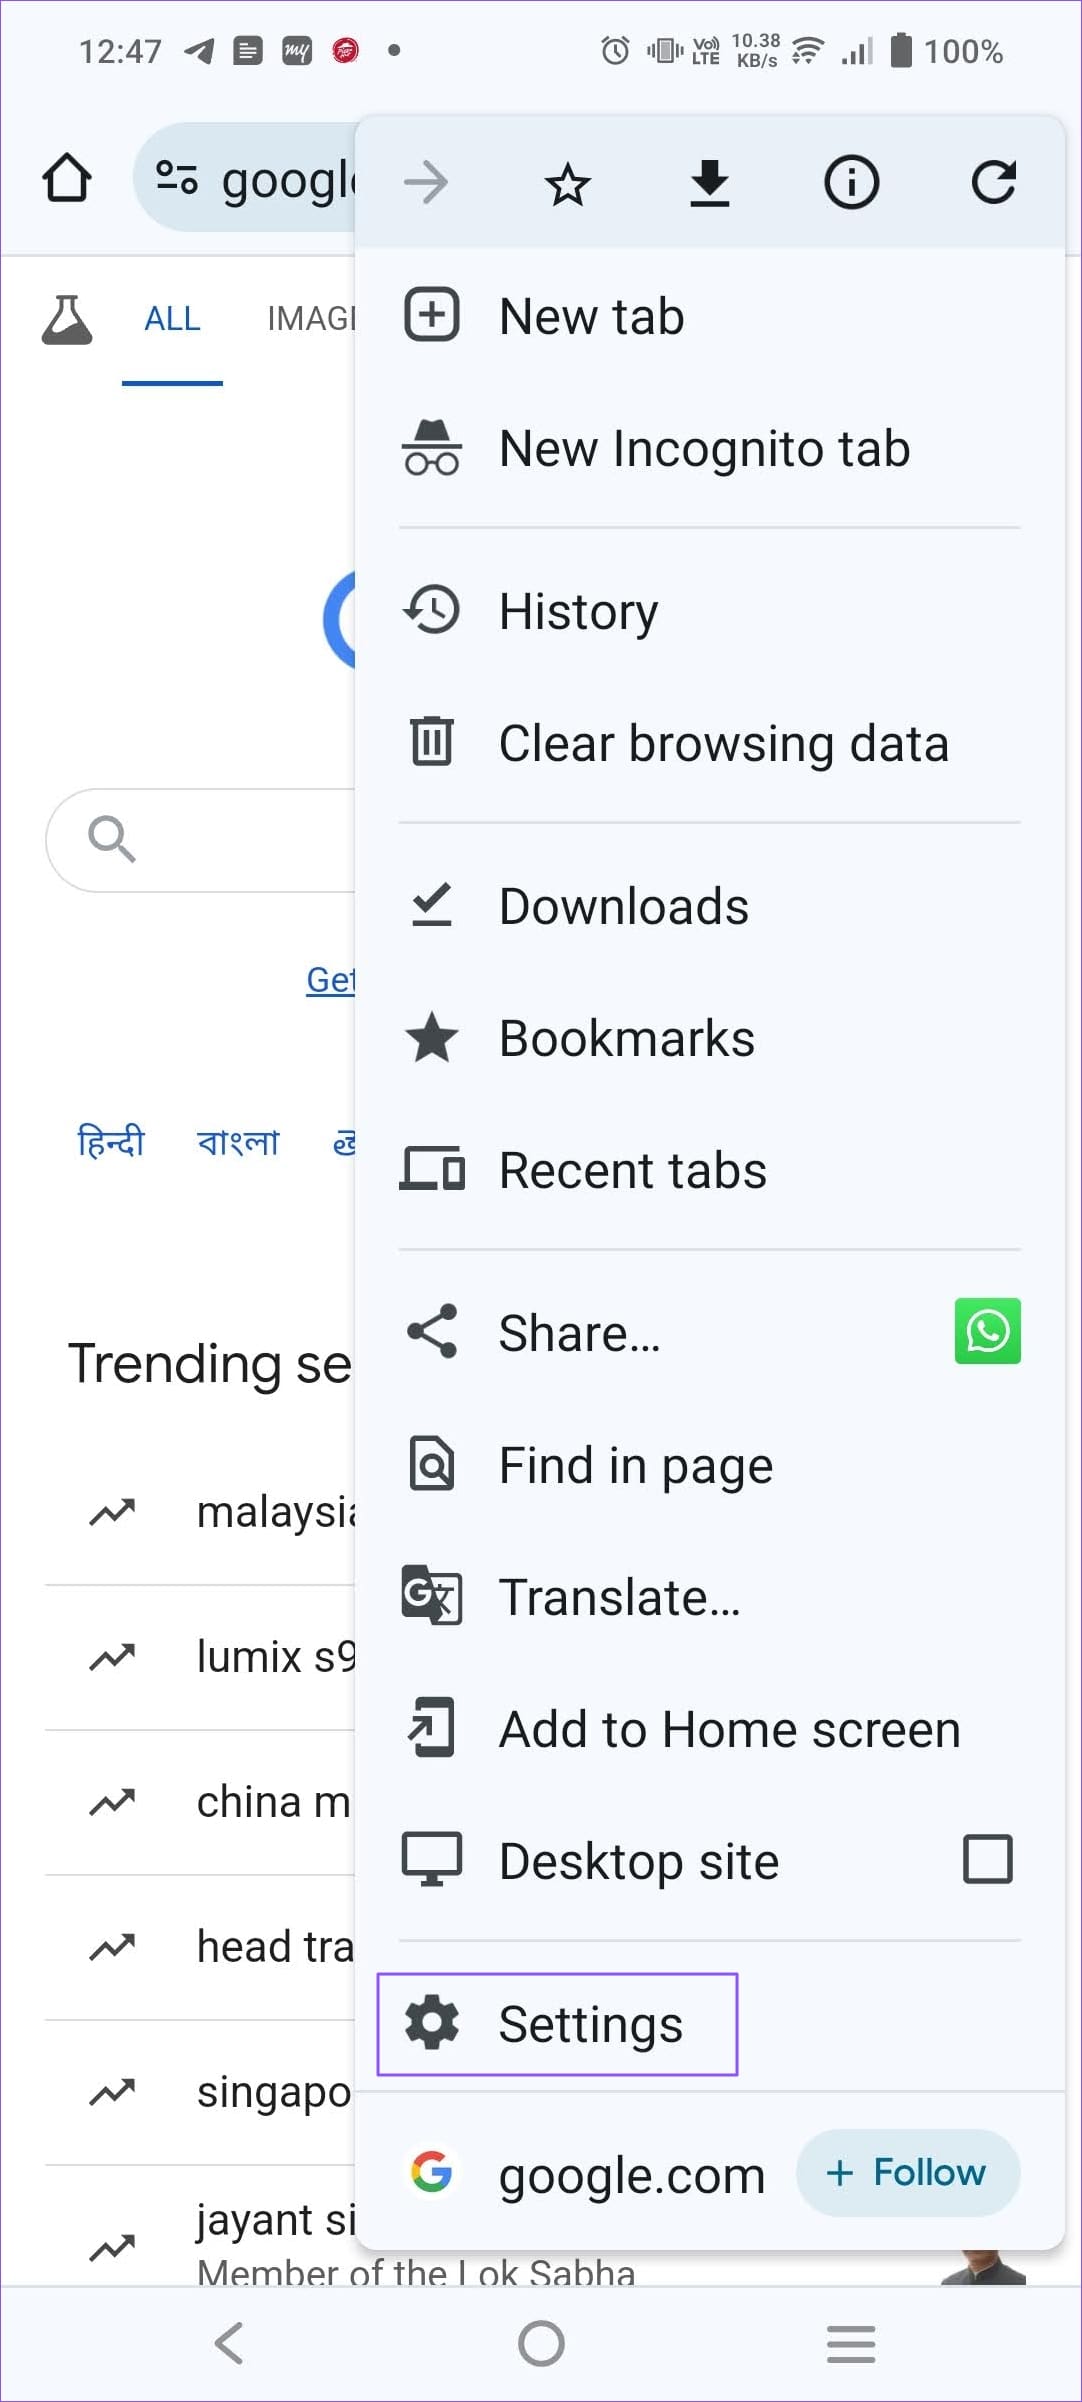This screenshot has width=1082, height=2402.
Task: Open the Google Labs flask icon
Action: pos(67,318)
